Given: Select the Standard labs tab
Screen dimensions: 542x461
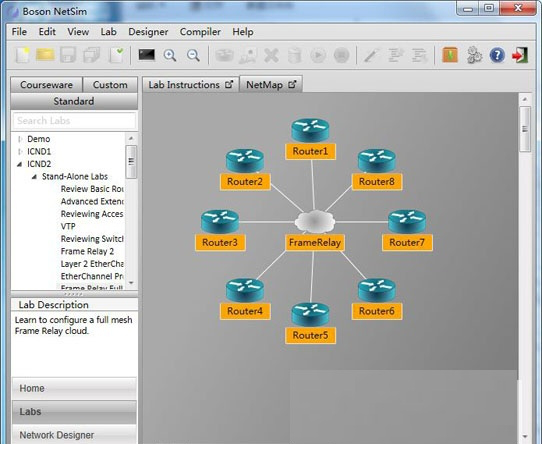Looking at the screenshot, I should 74,101.
